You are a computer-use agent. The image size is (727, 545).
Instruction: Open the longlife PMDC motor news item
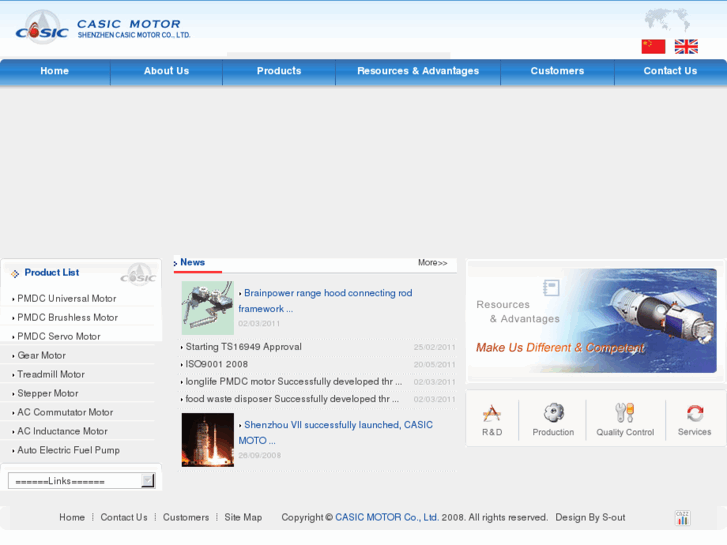[x=293, y=382]
